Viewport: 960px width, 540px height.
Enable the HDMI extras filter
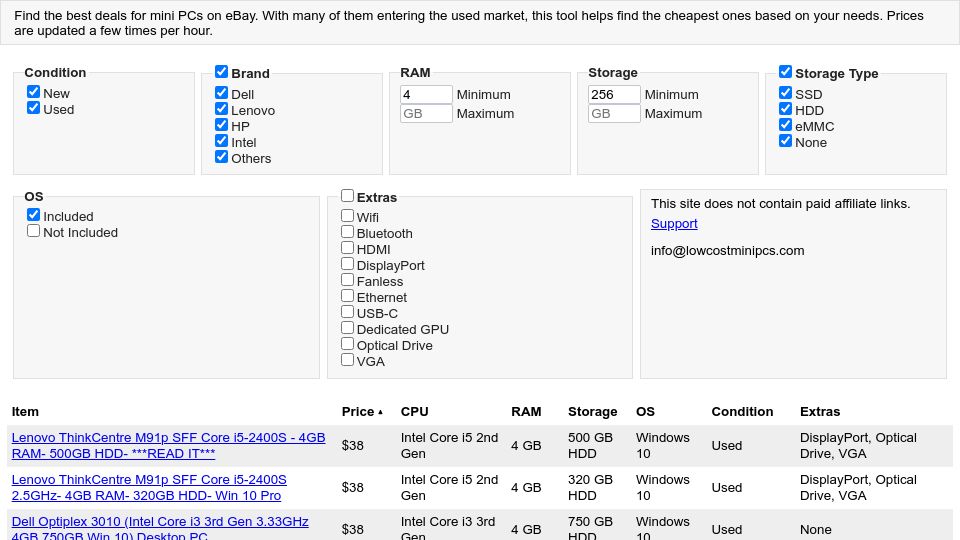[x=347, y=247]
